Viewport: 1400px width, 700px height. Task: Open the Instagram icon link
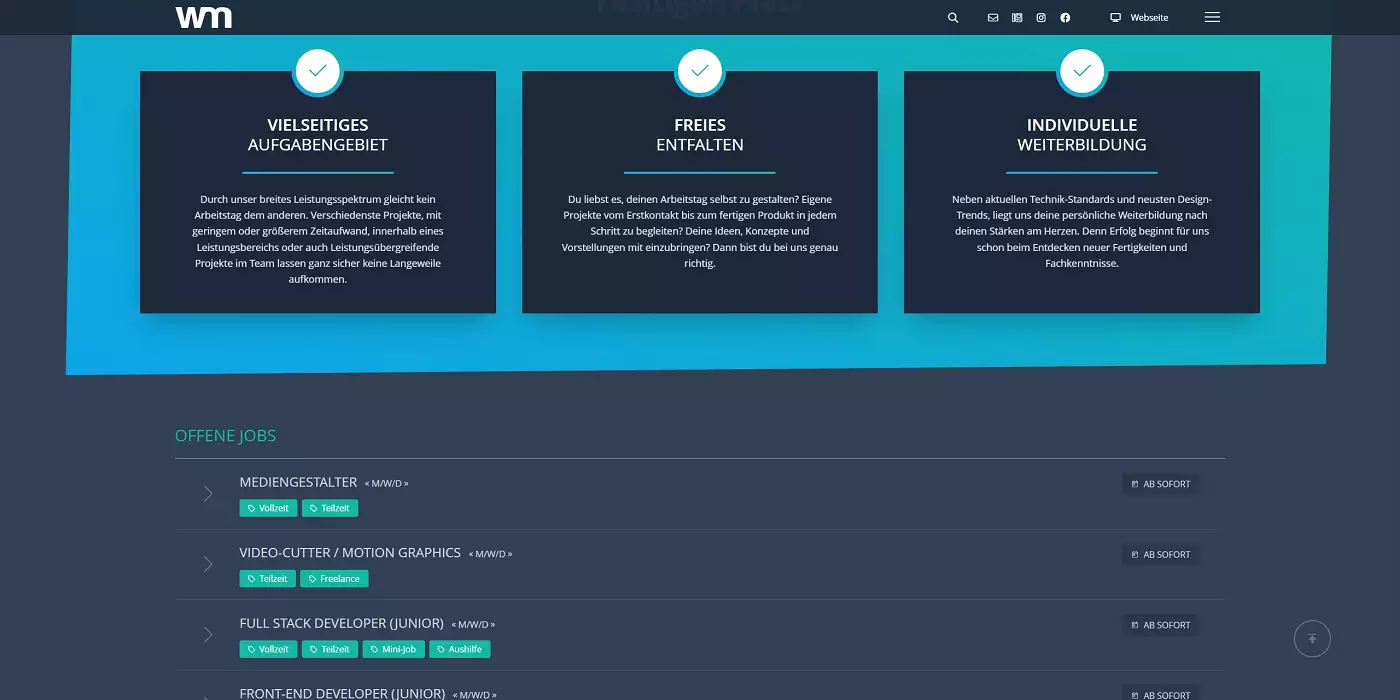point(1041,18)
